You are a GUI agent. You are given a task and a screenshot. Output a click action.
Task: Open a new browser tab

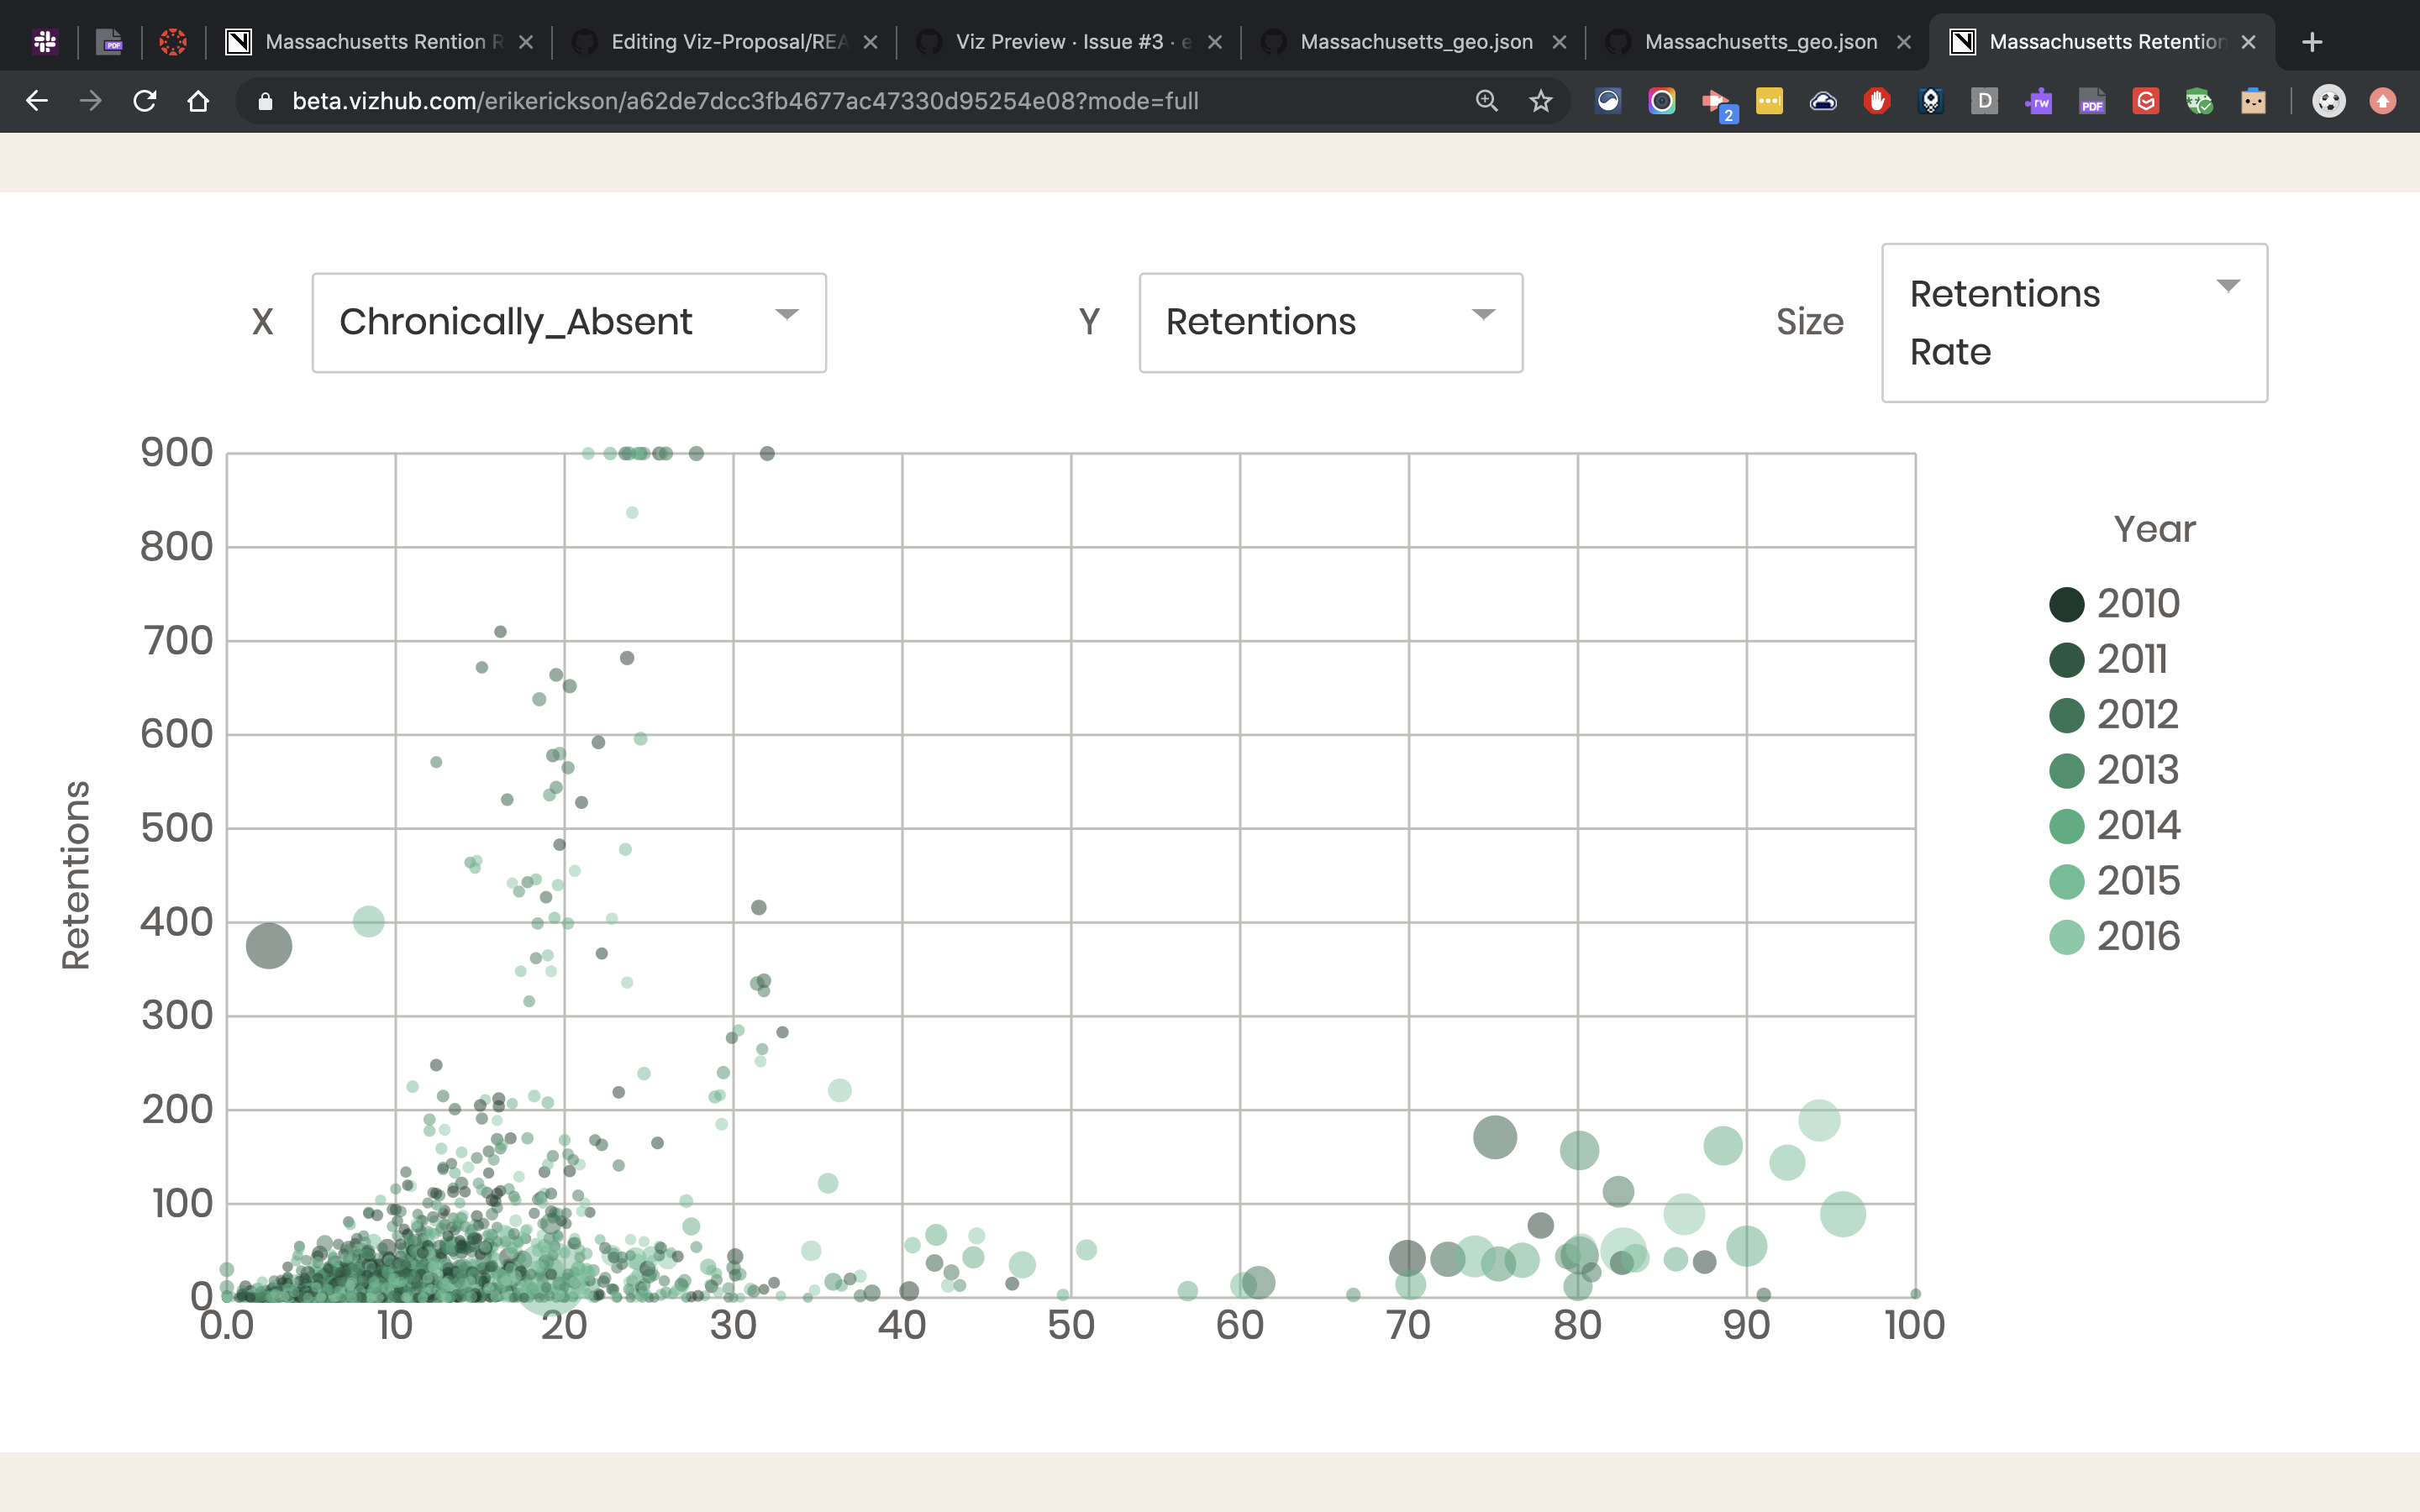click(x=2312, y=42)
